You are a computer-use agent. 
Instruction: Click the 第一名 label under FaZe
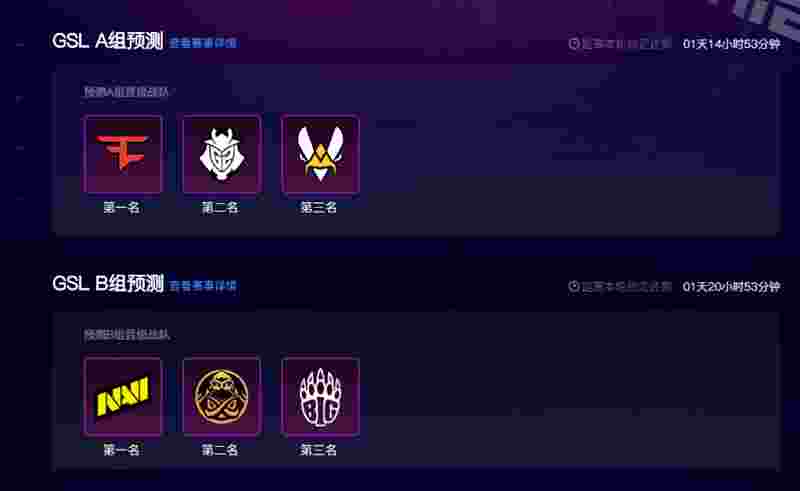pyautogui.click(x=122, y=207)
